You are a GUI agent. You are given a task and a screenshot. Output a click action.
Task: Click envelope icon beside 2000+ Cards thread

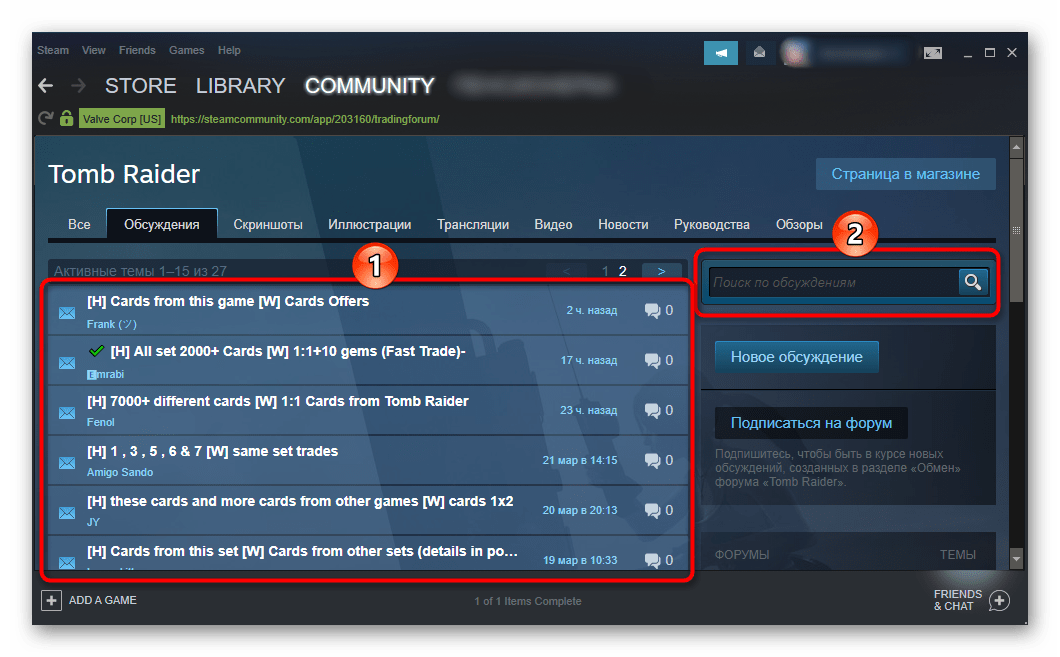pos(67,363)
